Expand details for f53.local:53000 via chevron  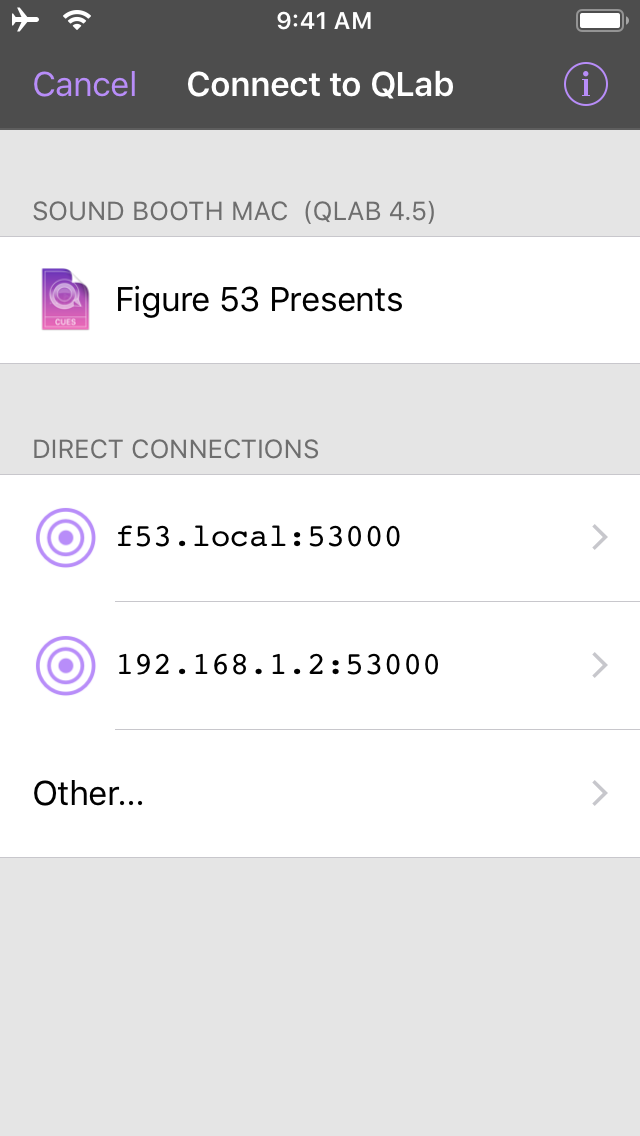(599, 537)
